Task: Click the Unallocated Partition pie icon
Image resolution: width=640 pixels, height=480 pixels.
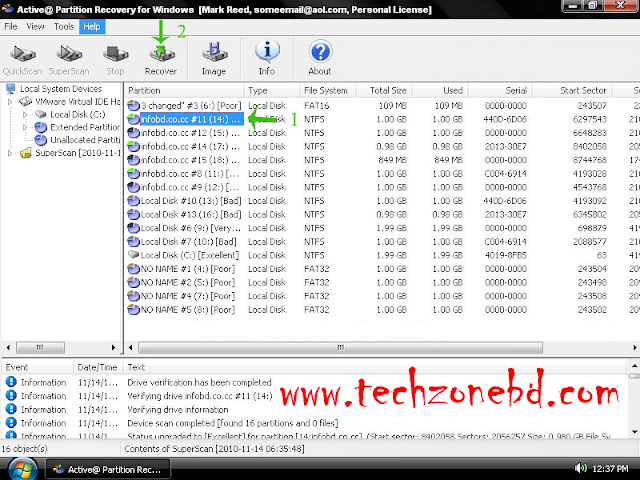Action: pos(40,140)
